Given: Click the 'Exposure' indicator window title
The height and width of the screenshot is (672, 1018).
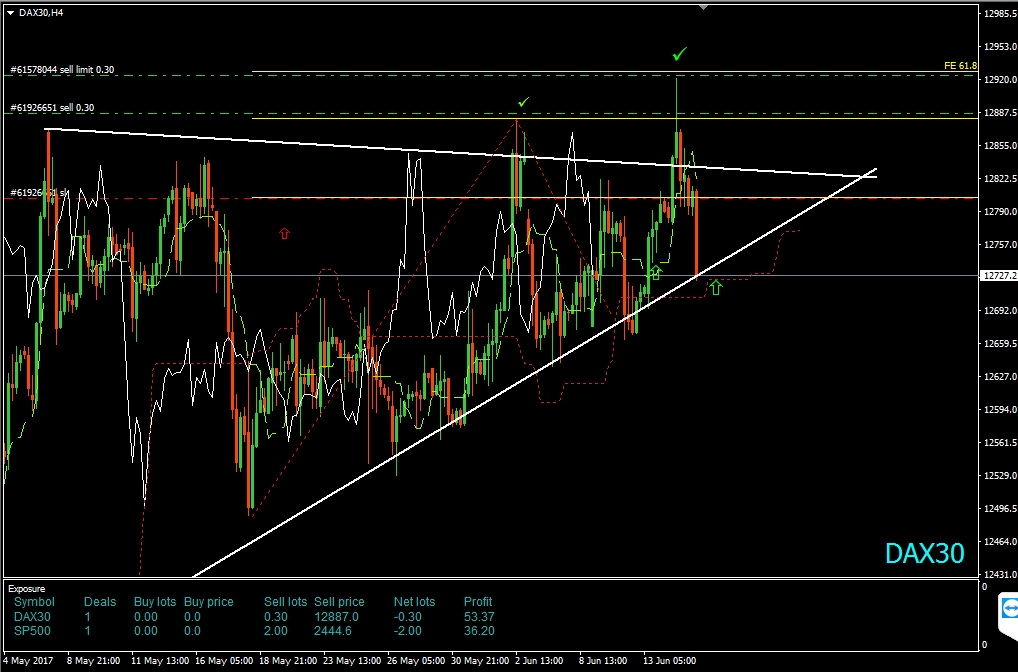Looking at the screenshot, I should click(27, 589).
